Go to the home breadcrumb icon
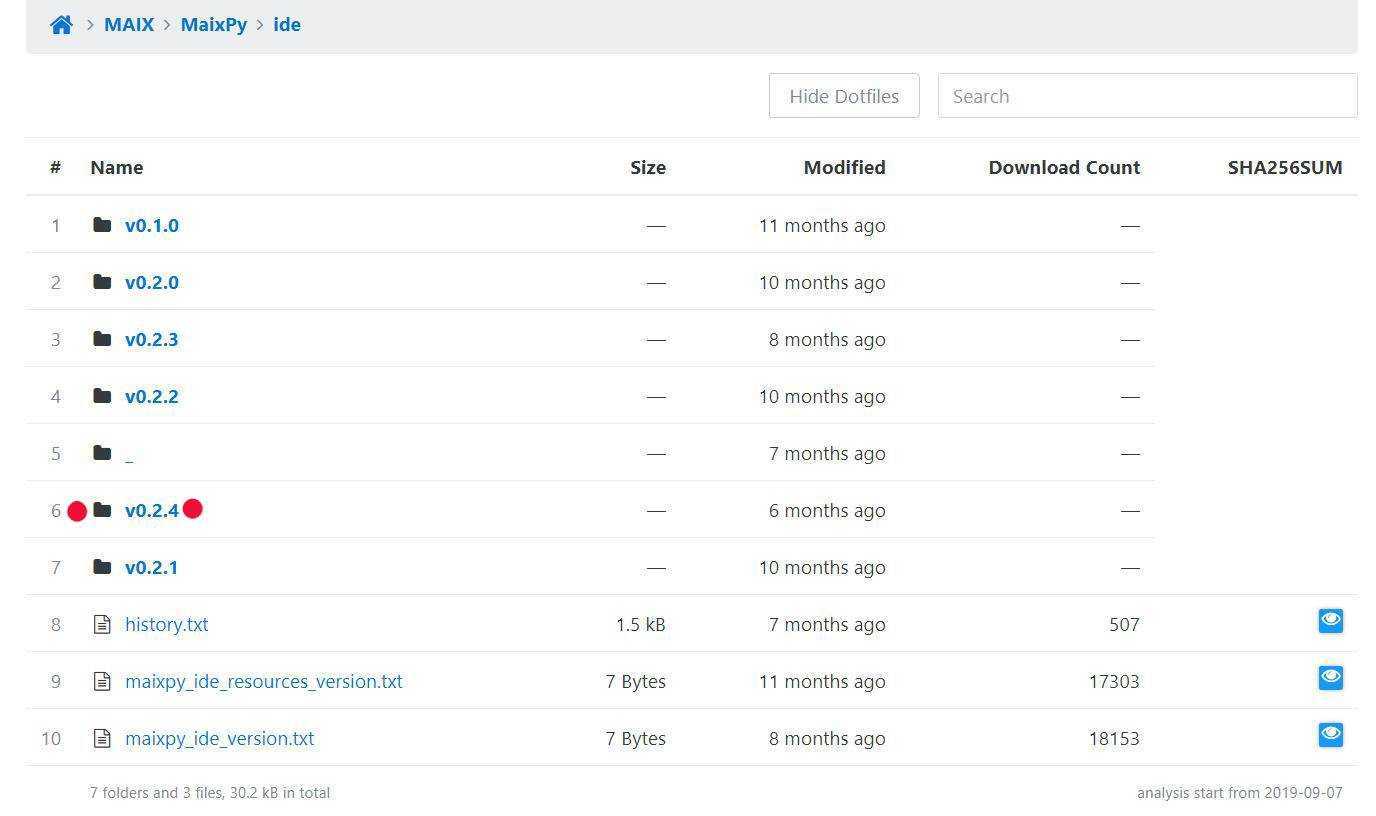This screenshot has width=1376, height=816. coord(61,25)
